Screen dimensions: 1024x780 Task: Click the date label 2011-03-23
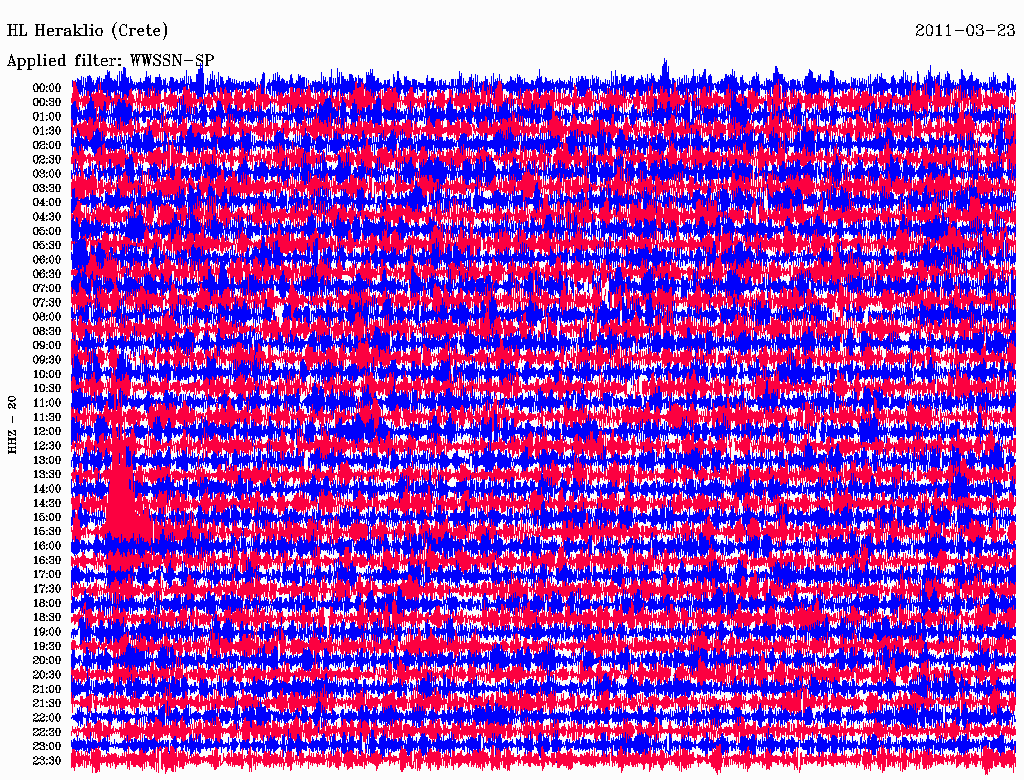[x=965, y=30]
